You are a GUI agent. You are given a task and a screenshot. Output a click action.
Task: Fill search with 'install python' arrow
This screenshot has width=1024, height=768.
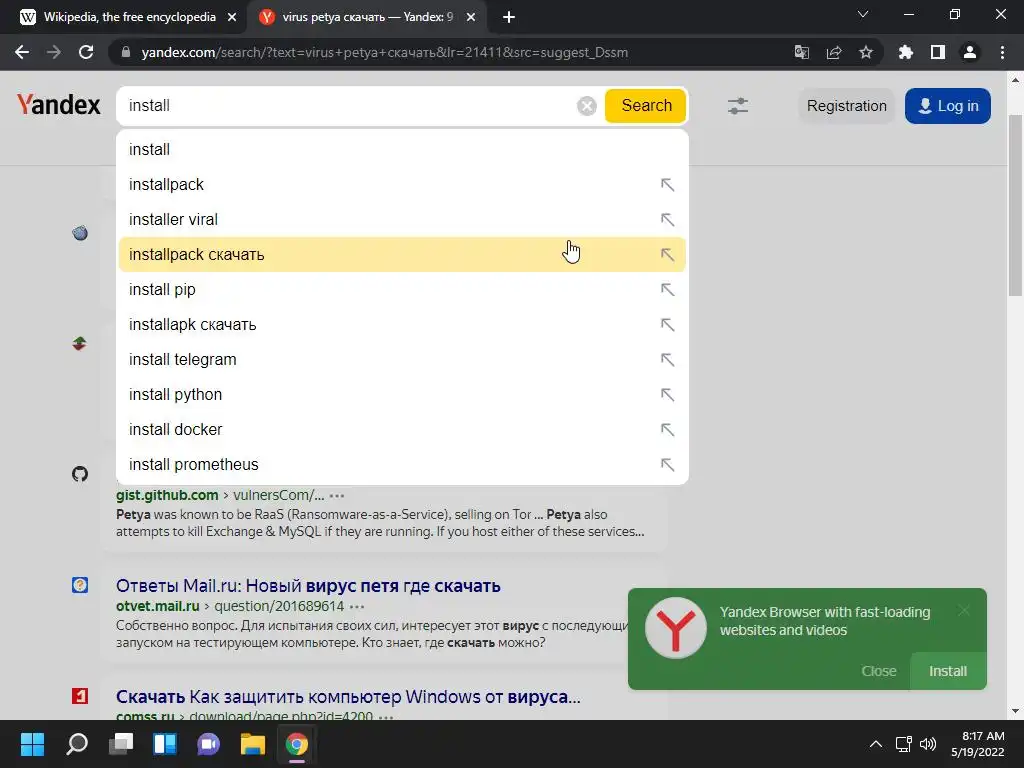(667, 394)
